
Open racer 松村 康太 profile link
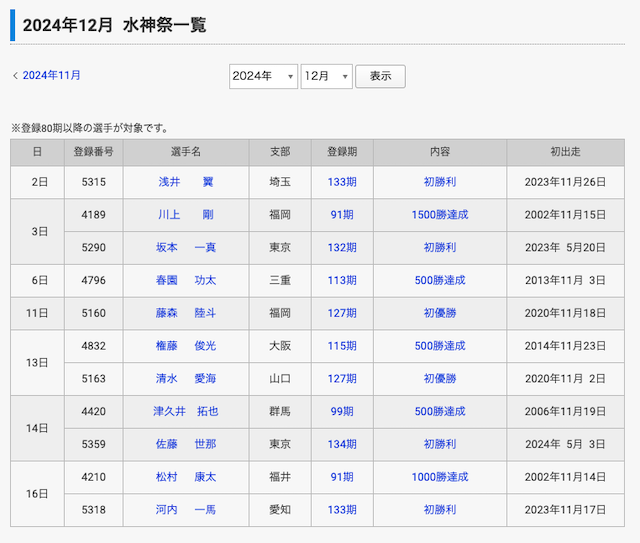186,477
